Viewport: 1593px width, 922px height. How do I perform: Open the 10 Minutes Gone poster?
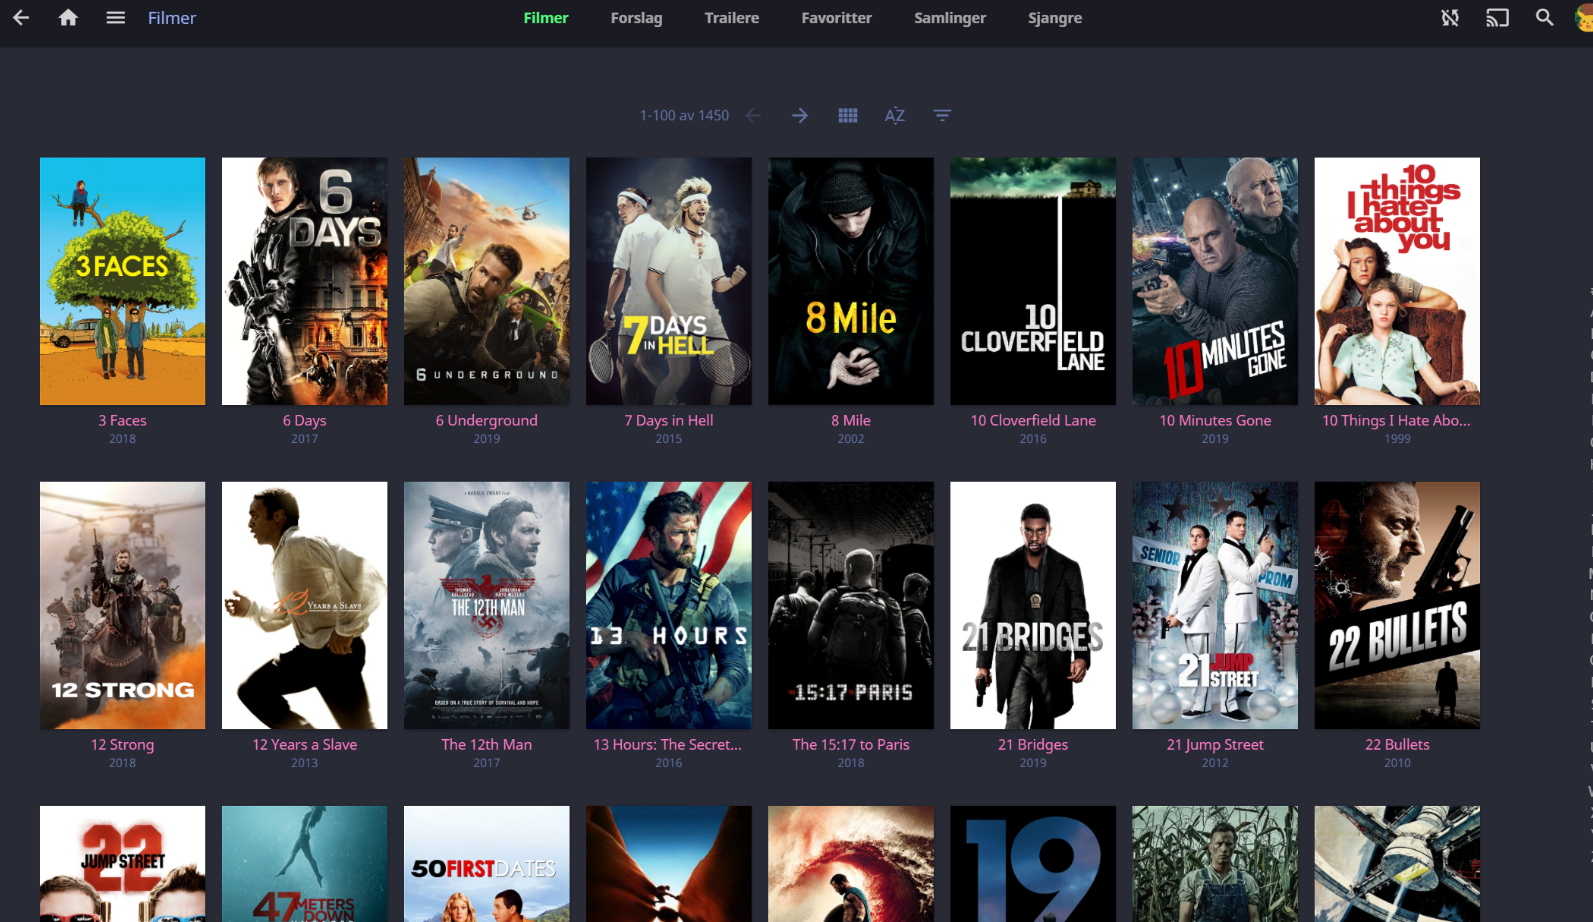(x=1215, y=281)
